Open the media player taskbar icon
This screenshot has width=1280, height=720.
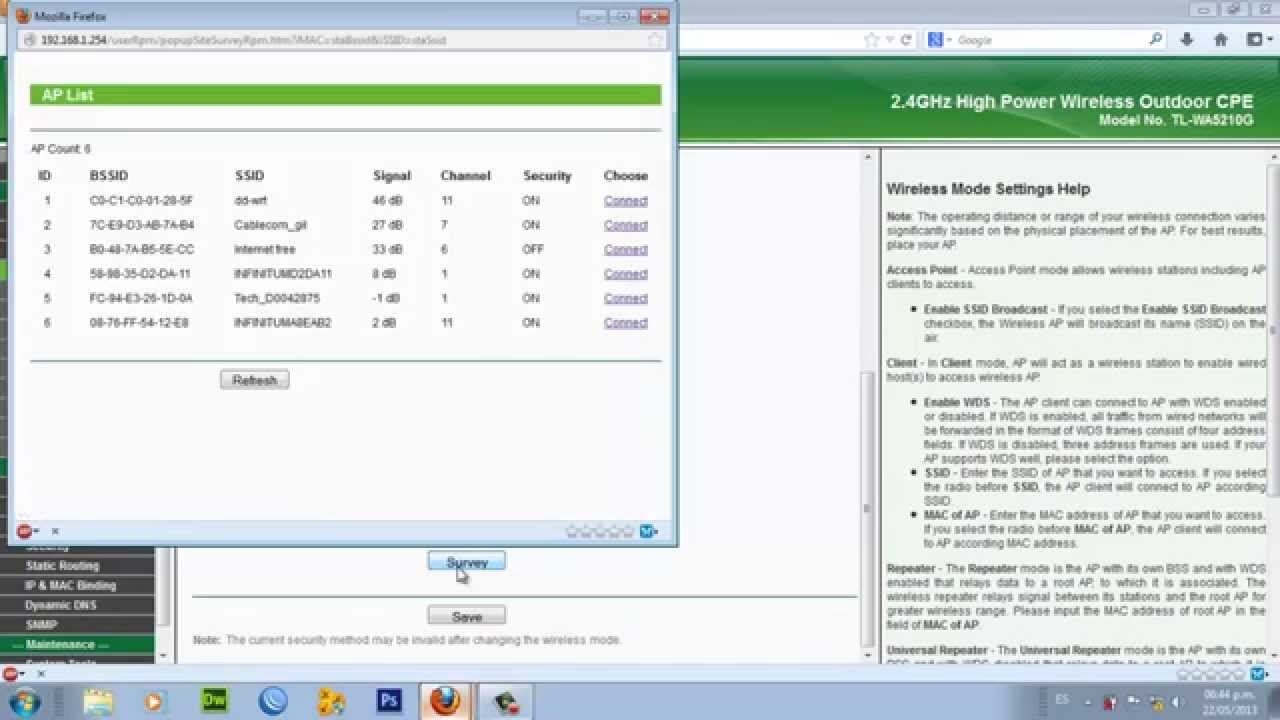click(153, 702)
